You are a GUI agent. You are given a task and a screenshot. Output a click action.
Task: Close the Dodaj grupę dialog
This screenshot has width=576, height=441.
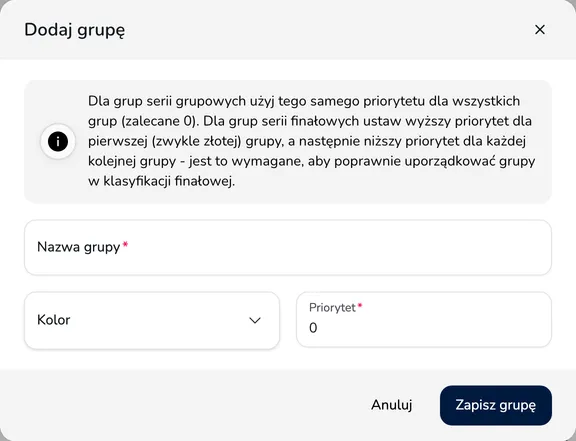(540, 30)
